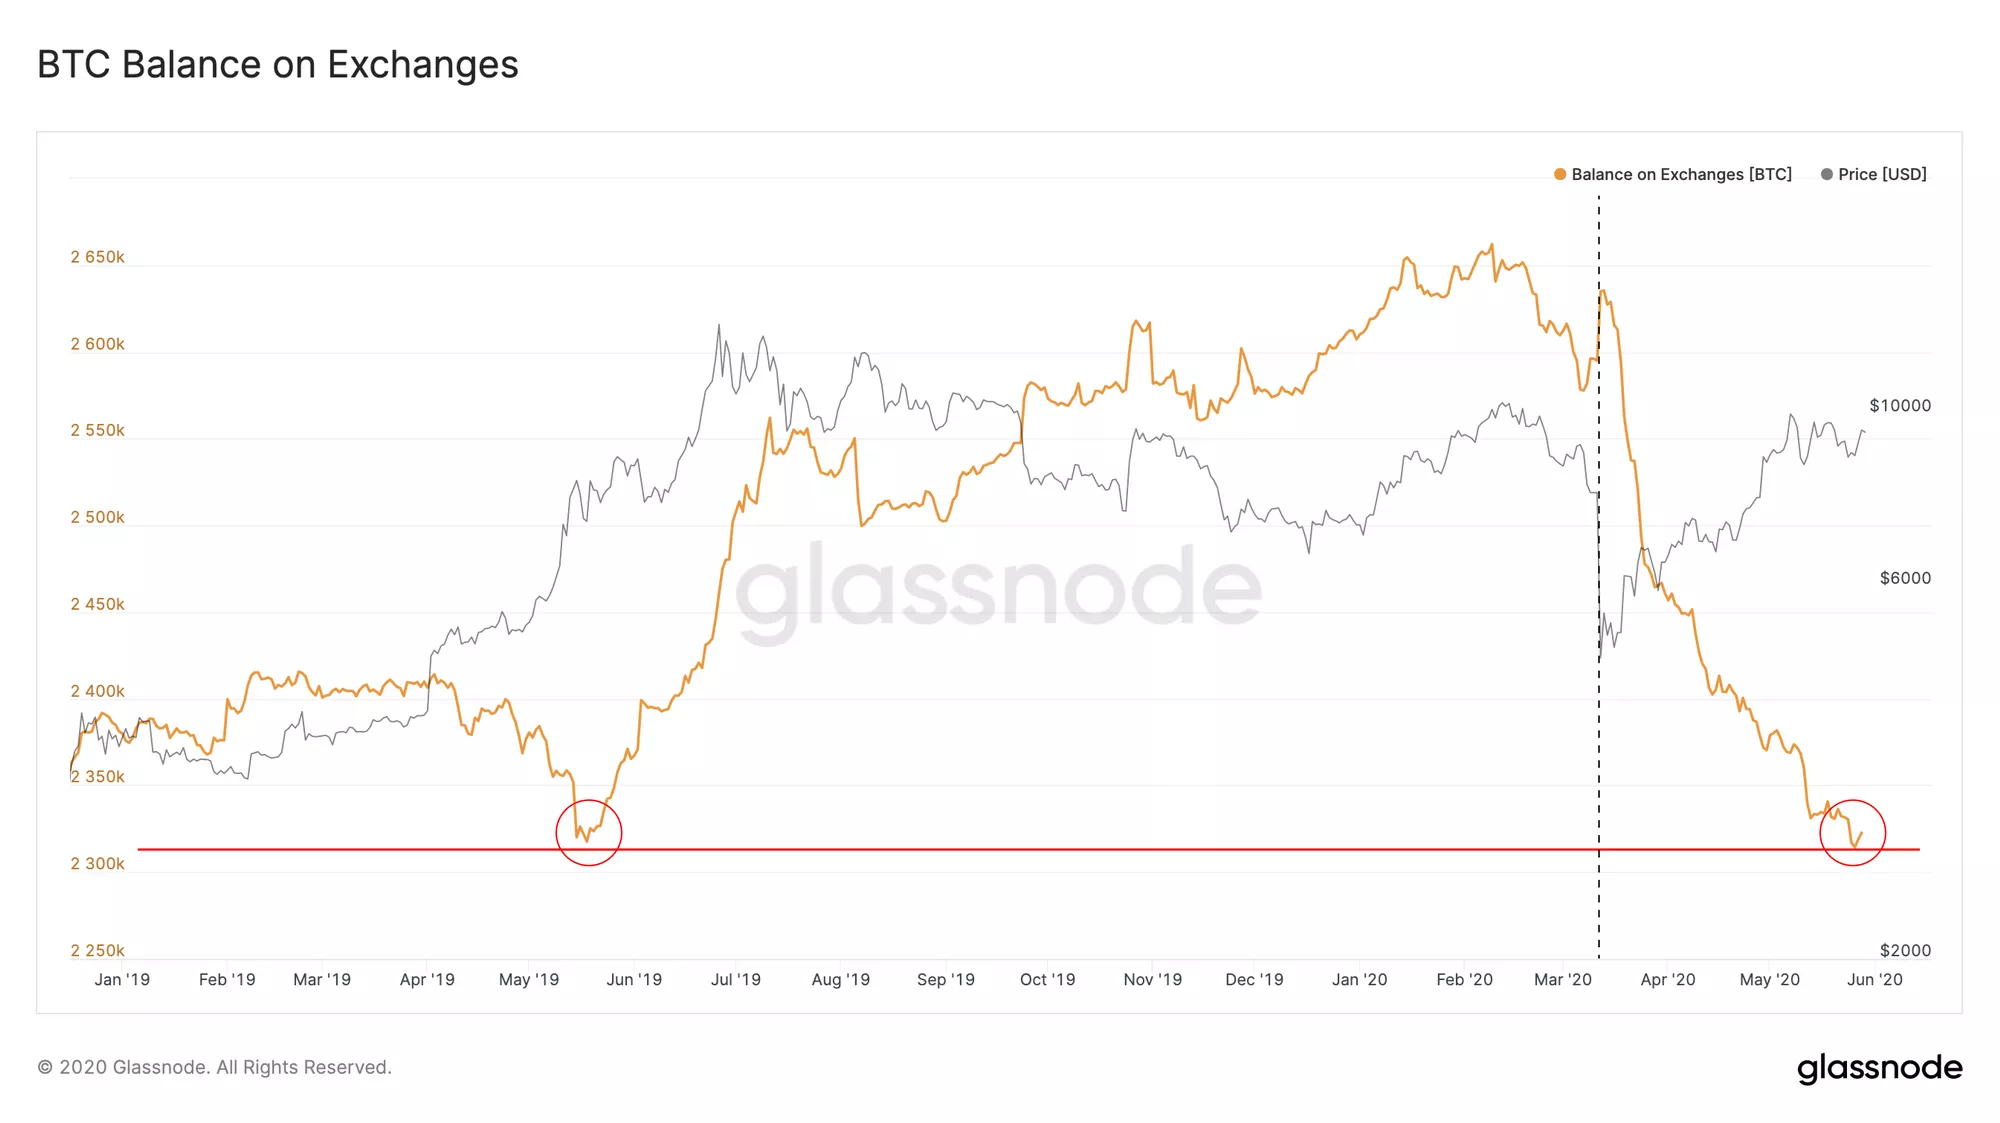Click the Jan '19 x-axis label
The width and height of the screenshot is (2000, 1123).
tap(122, 980)
